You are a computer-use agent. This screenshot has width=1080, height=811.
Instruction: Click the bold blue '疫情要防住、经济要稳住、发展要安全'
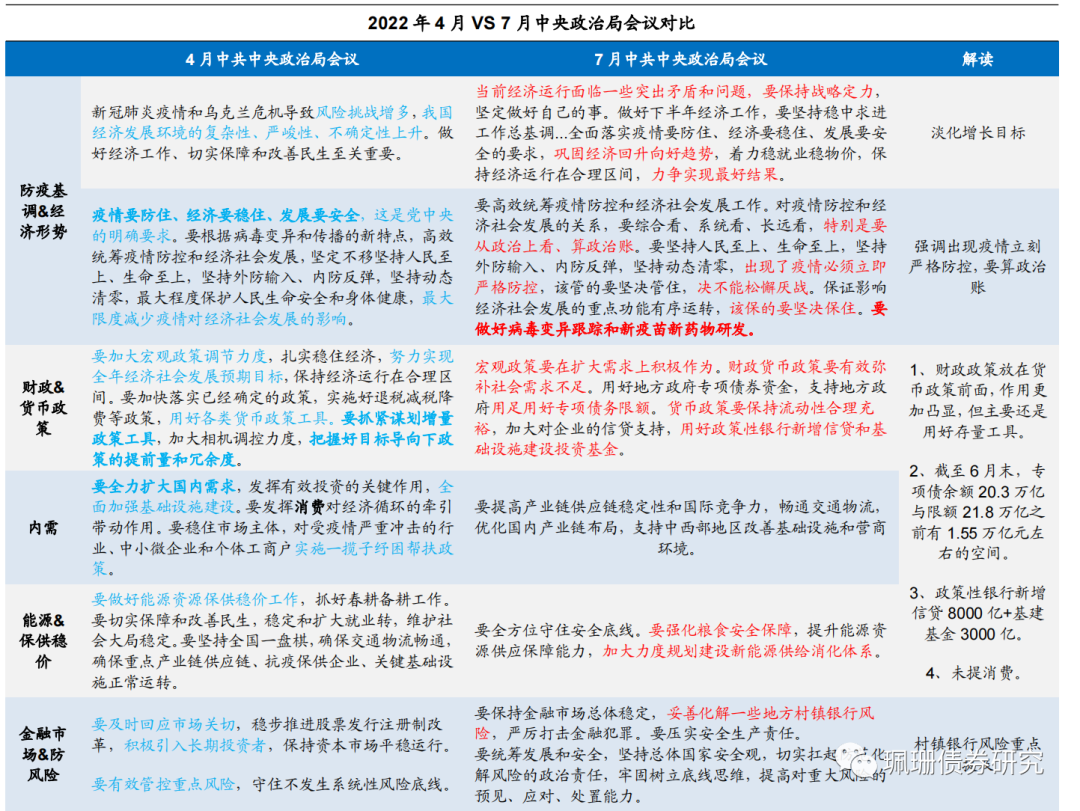tap(226, 215)
